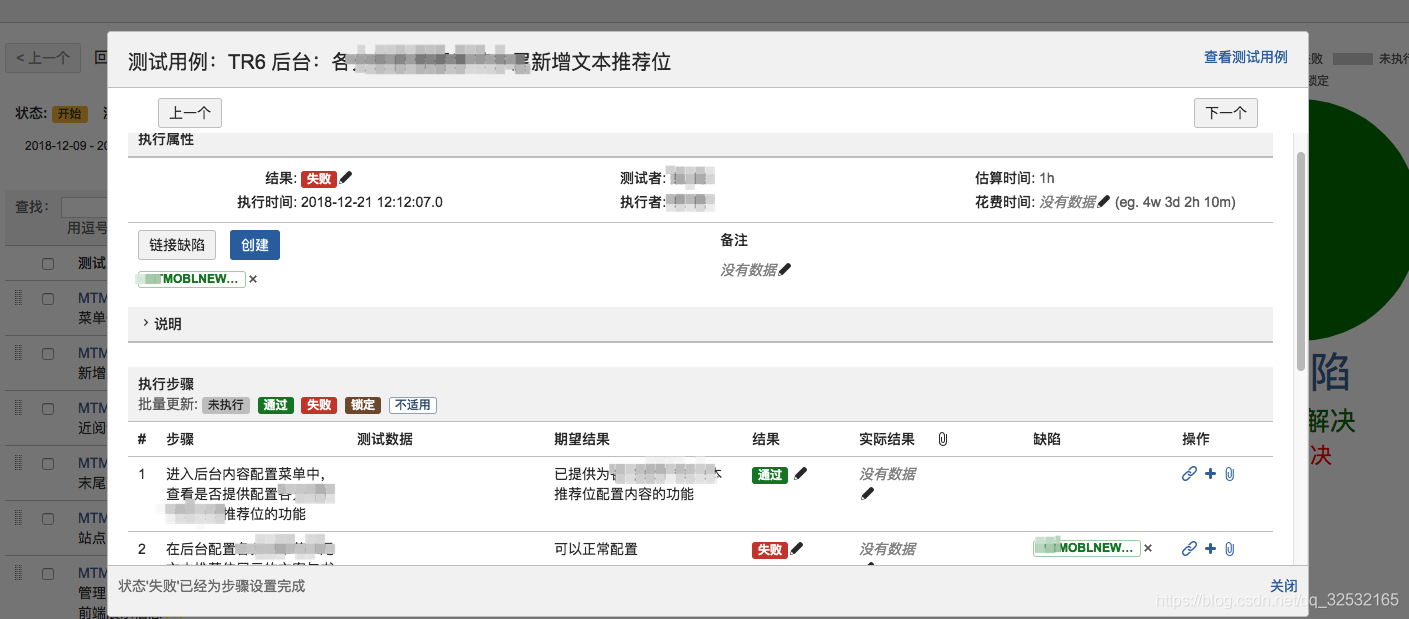Click the 执行步骤 section heading

(x=166, y=384)
